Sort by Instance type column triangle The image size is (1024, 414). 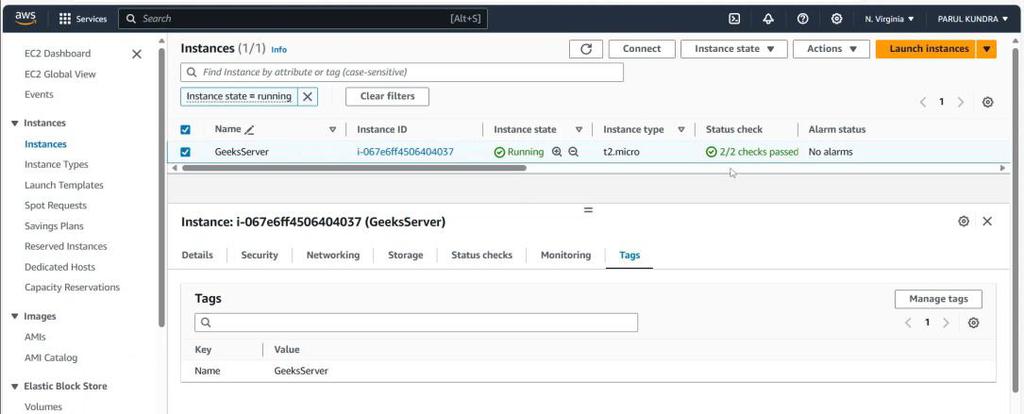click(x=681, y=130)
